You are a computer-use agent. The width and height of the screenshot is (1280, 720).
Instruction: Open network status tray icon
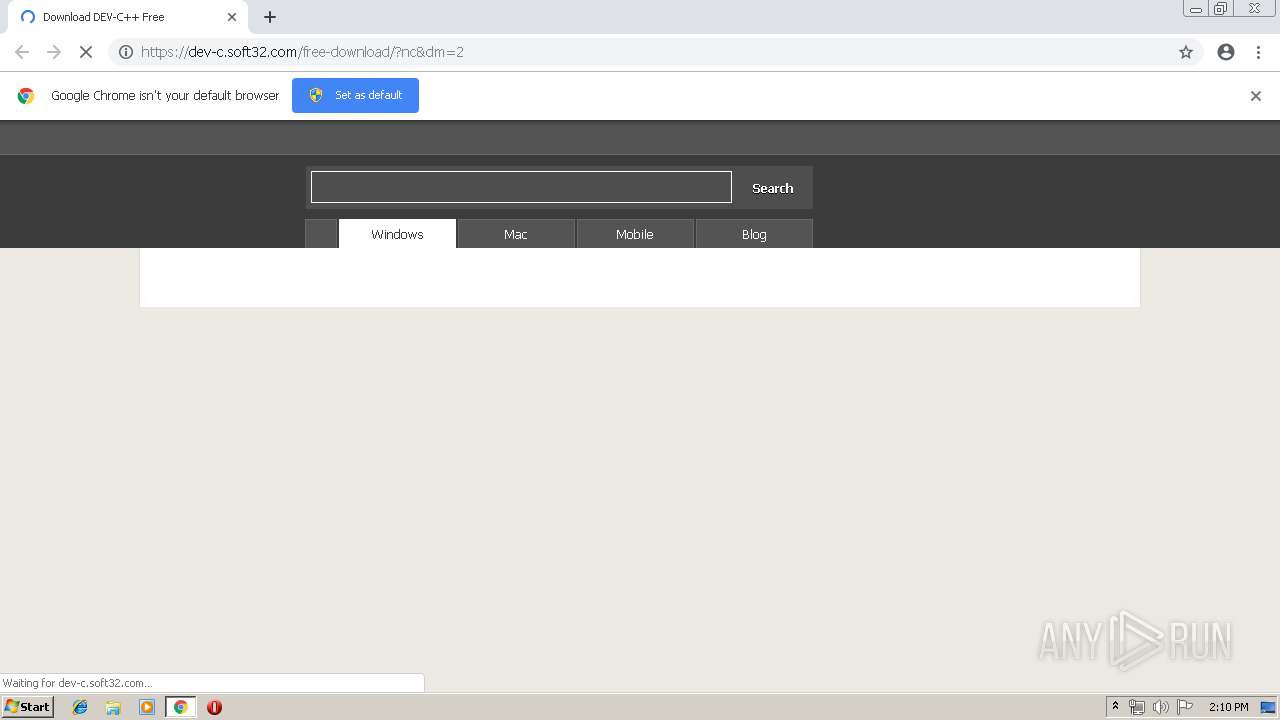1137,707
